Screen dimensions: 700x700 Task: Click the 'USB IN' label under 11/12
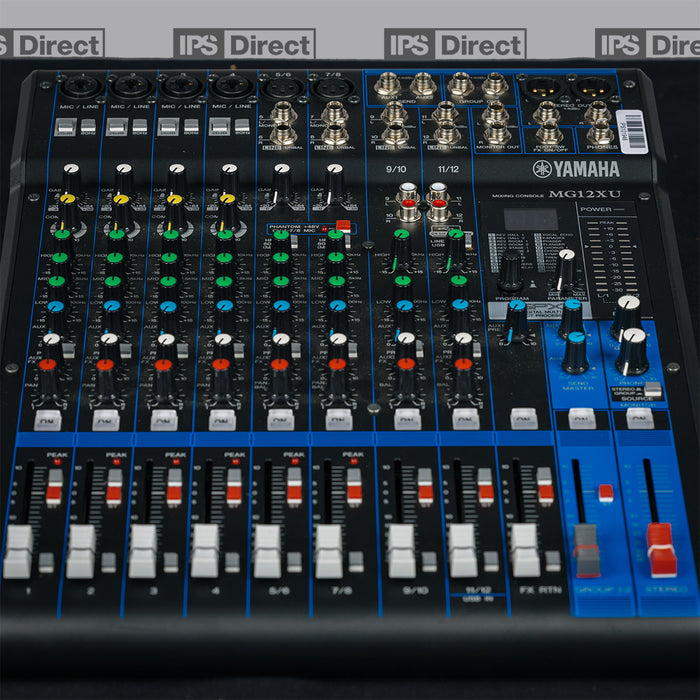pos(478,599)
